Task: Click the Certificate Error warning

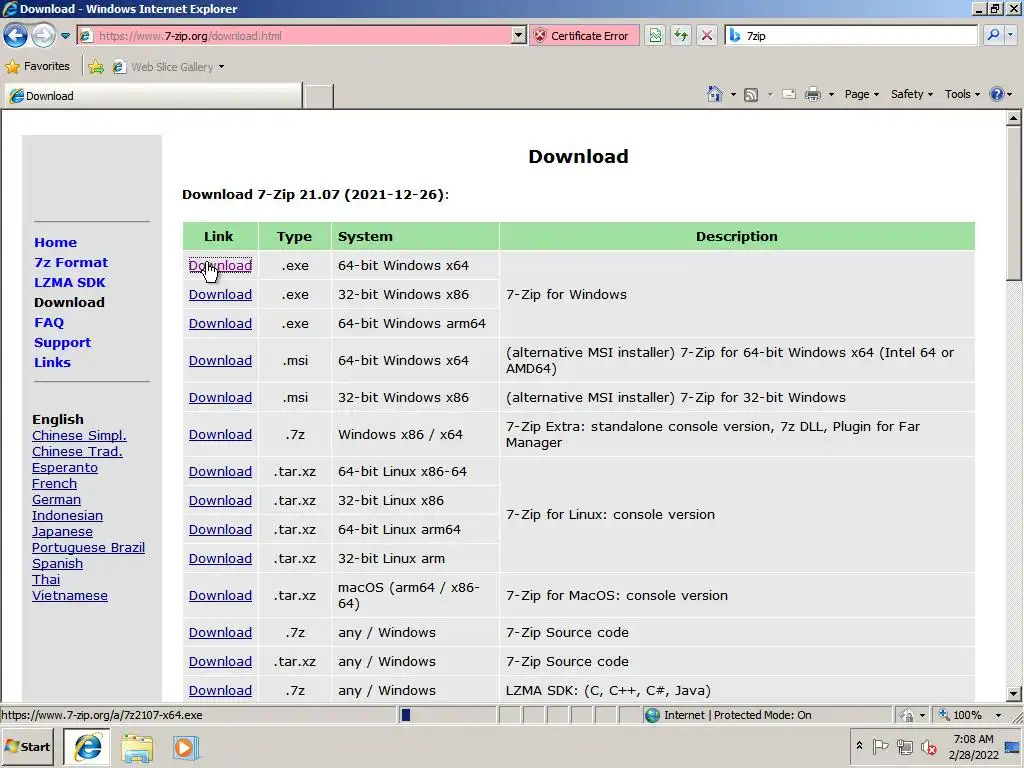Action: (582, 36)
